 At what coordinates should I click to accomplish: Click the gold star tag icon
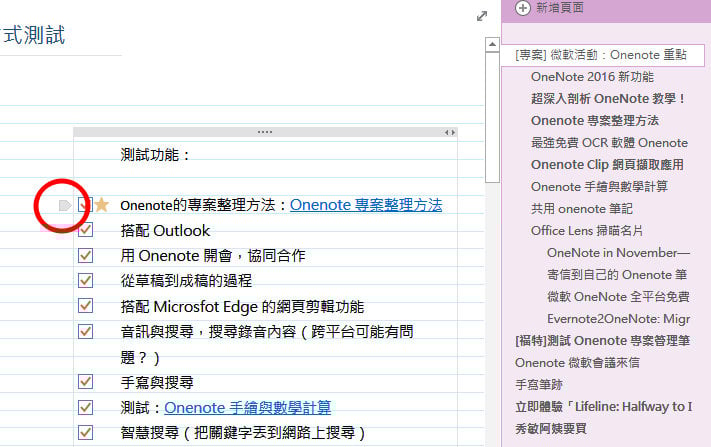click(x=102, y=205)
